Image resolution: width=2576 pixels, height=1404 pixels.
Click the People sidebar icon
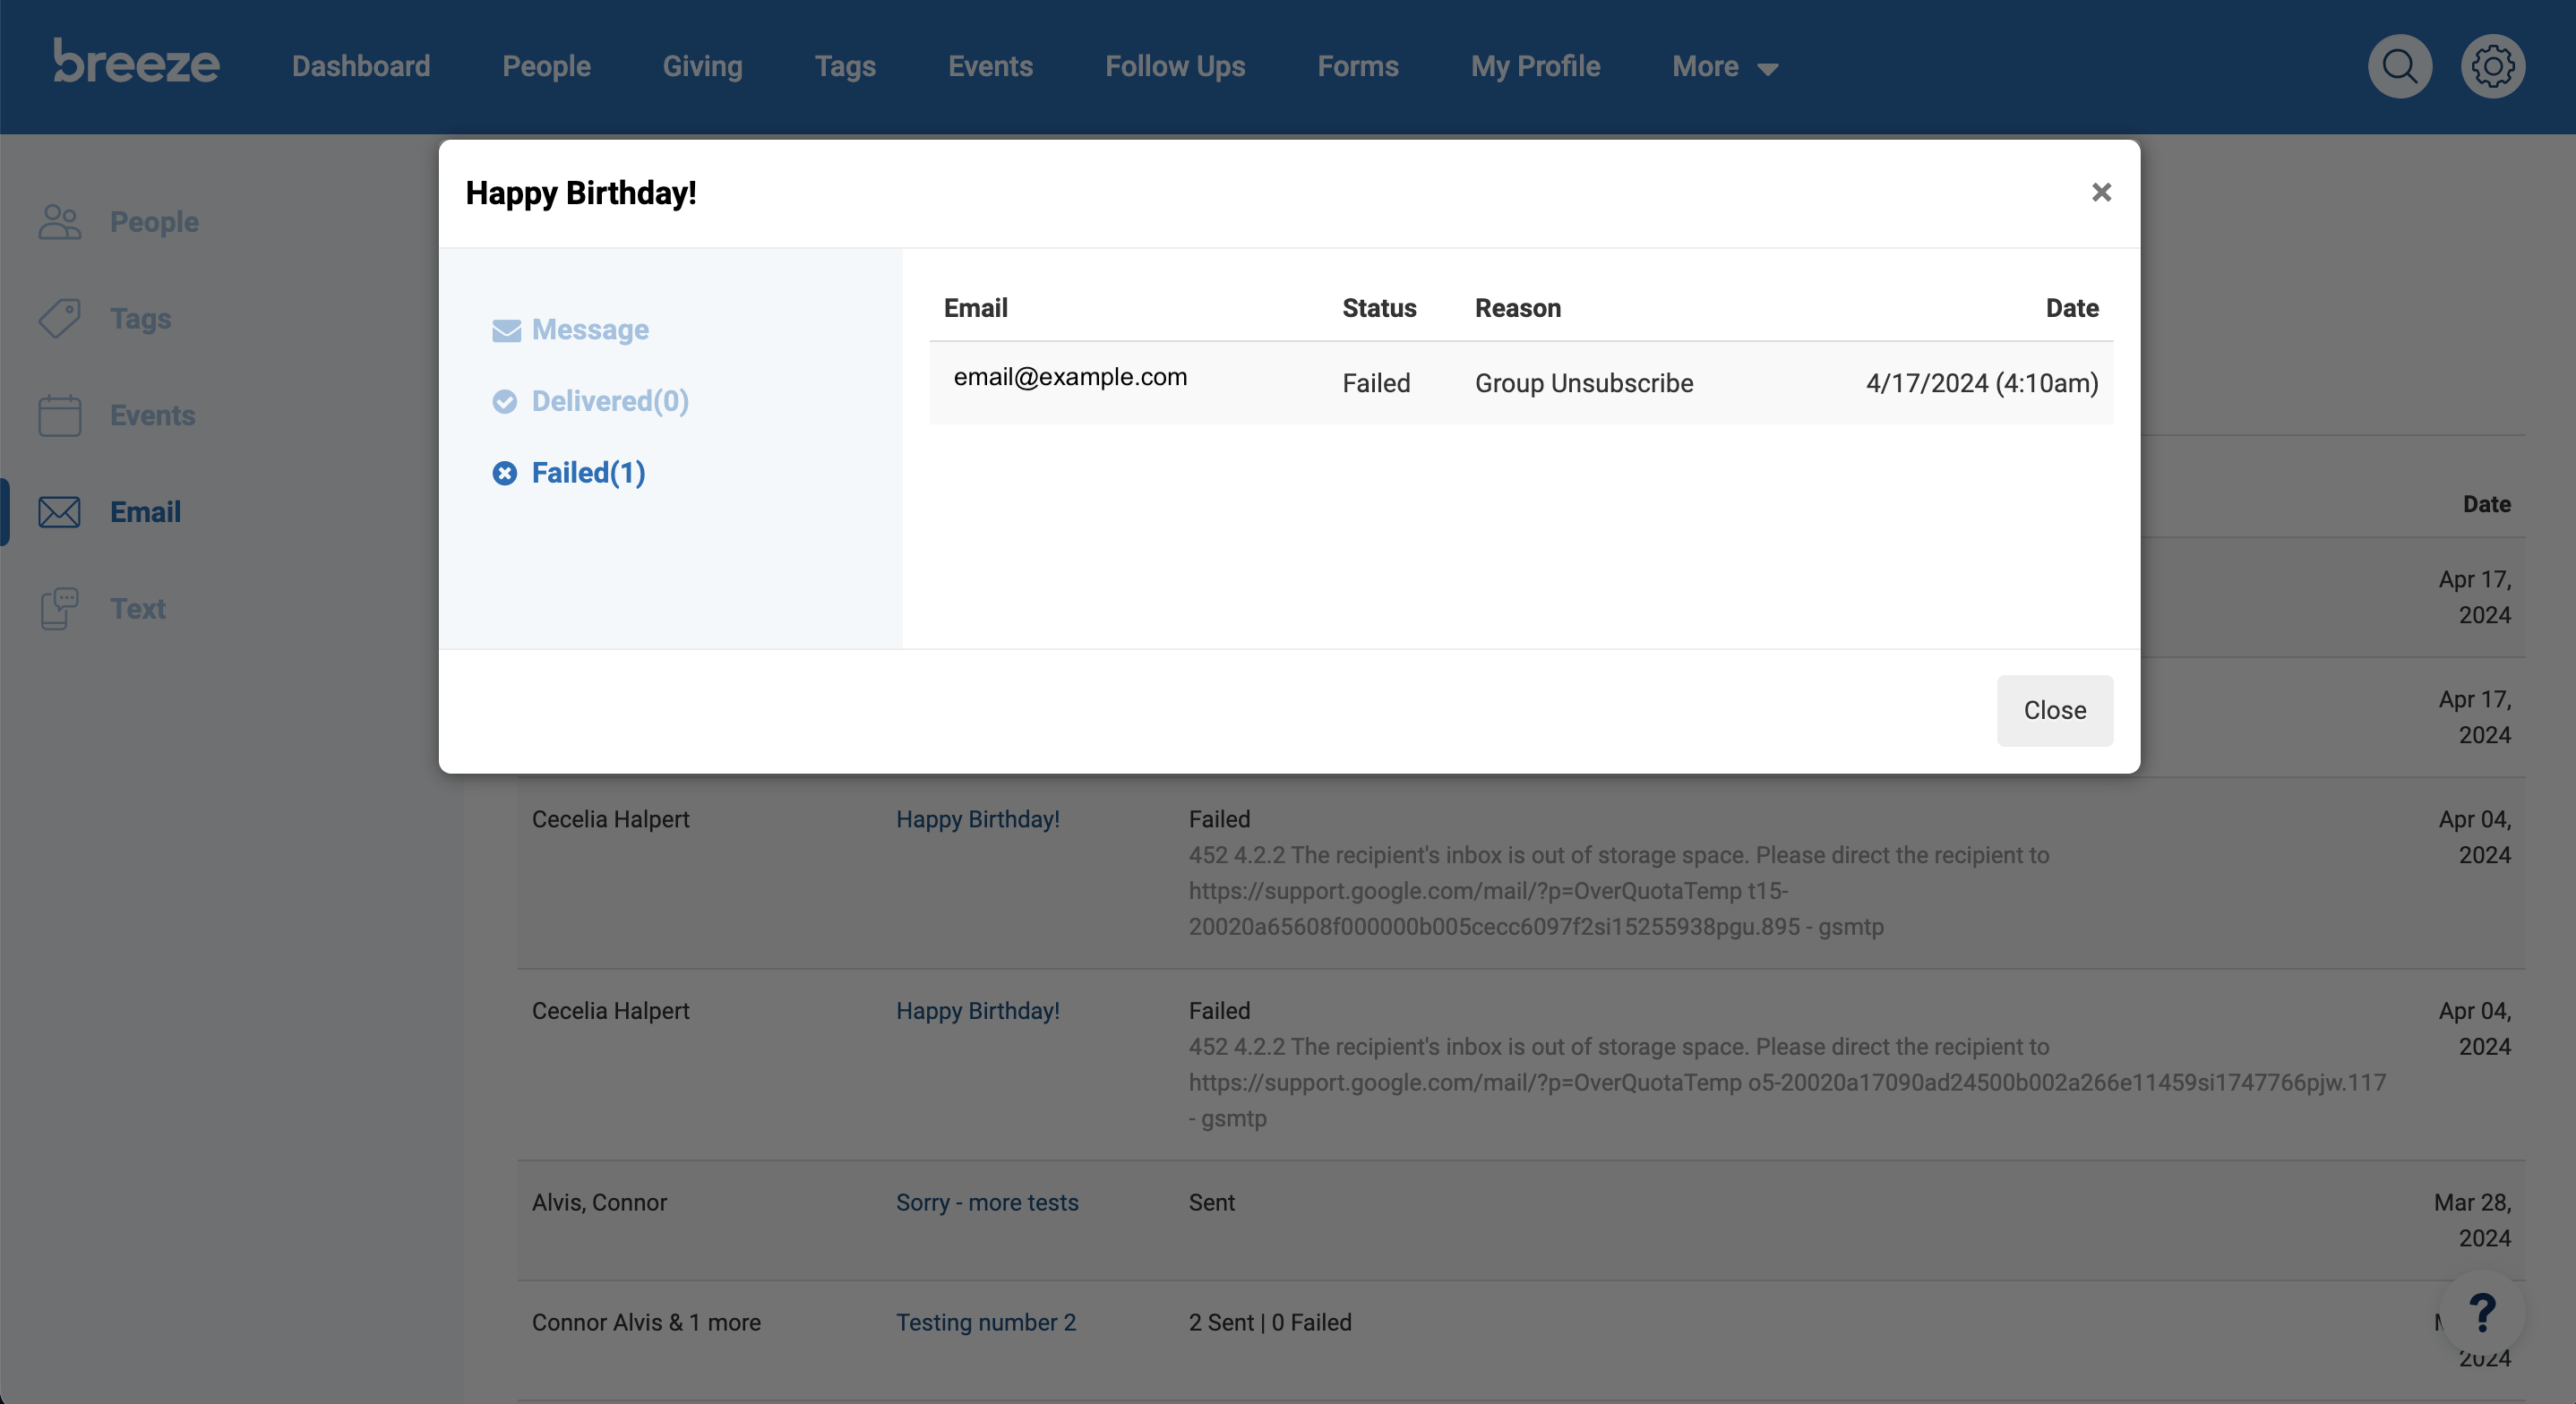pos(60,222)
